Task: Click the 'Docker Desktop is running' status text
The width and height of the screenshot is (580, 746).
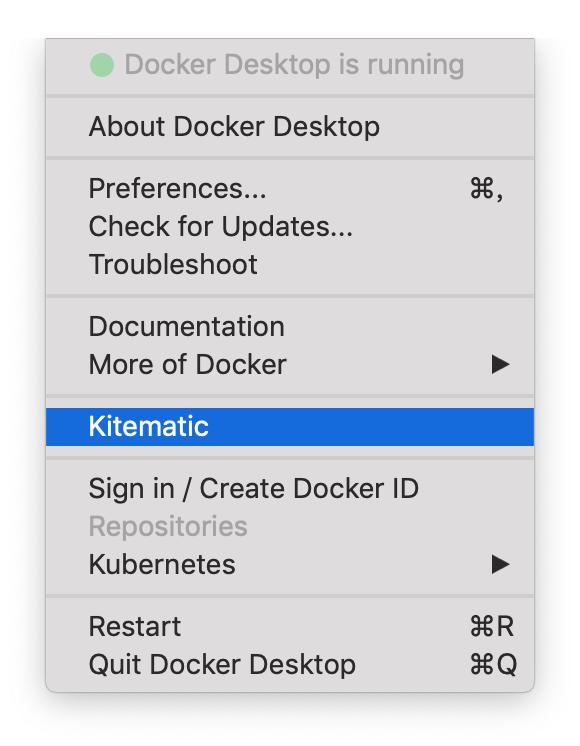Action: click(x=294, y=65)
